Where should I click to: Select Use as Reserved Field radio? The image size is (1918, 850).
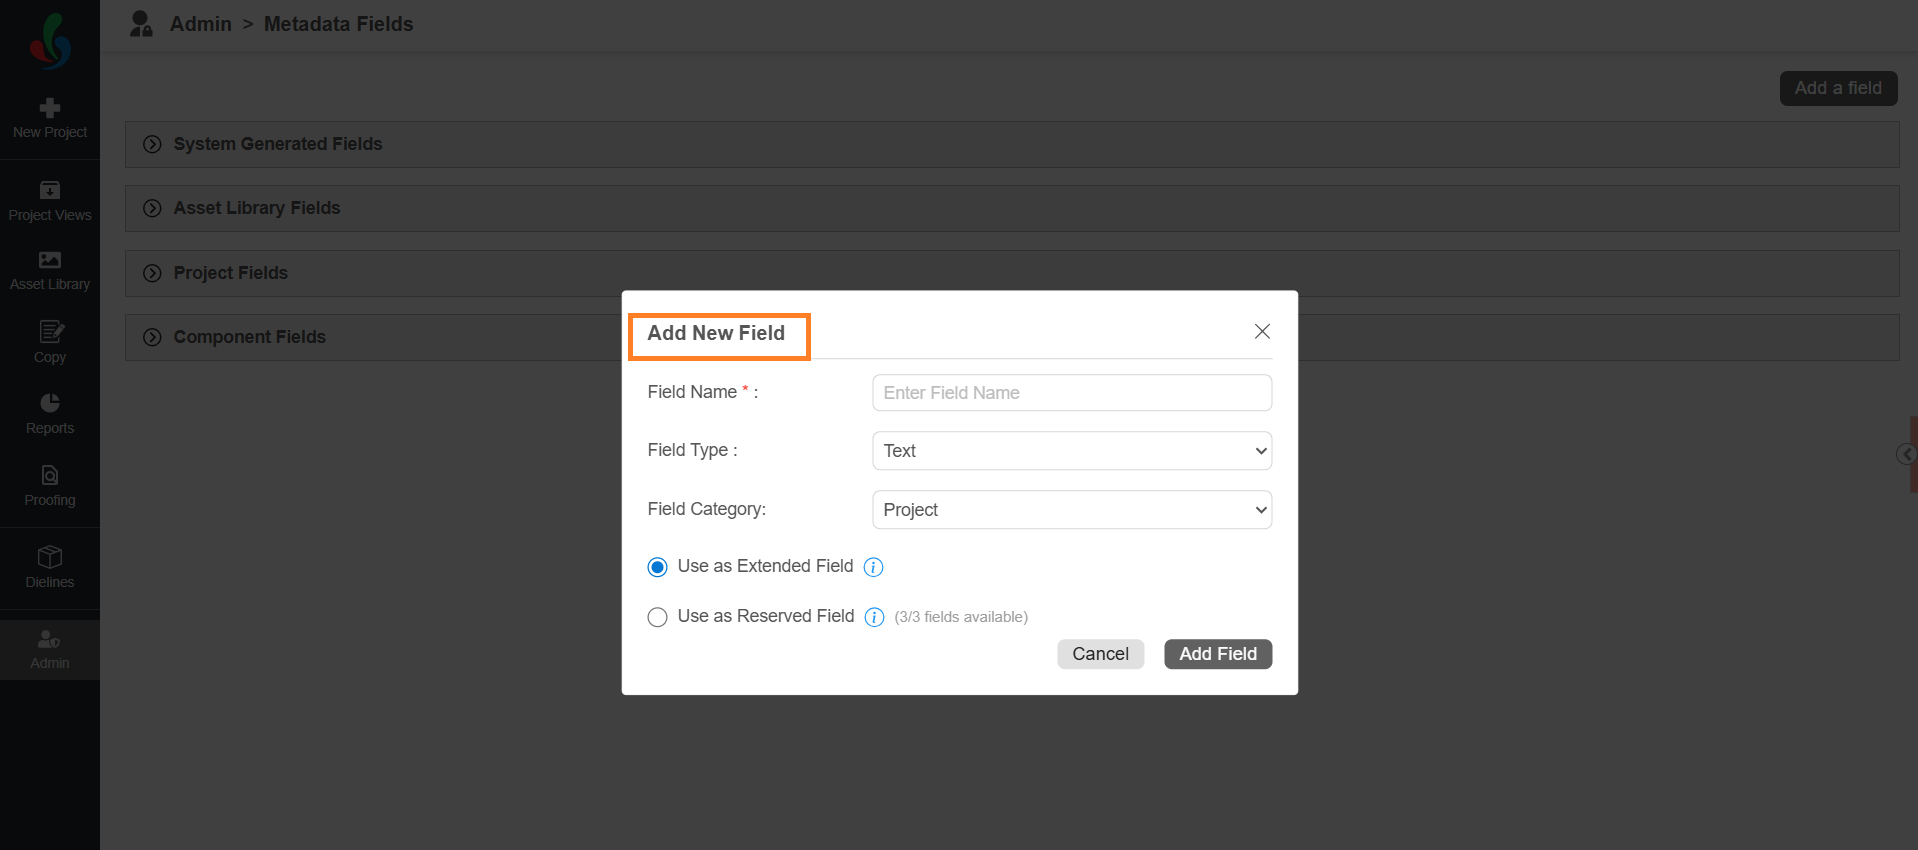pos(657,617)
